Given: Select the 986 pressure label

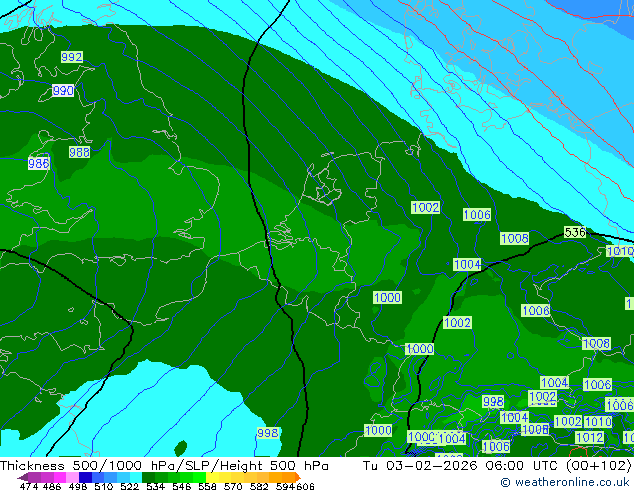Looking at the screenshot, I should [39, 164].
